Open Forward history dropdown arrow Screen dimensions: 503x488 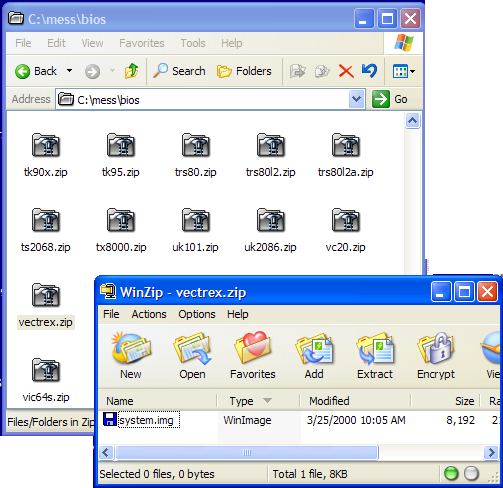coord(112,71)
